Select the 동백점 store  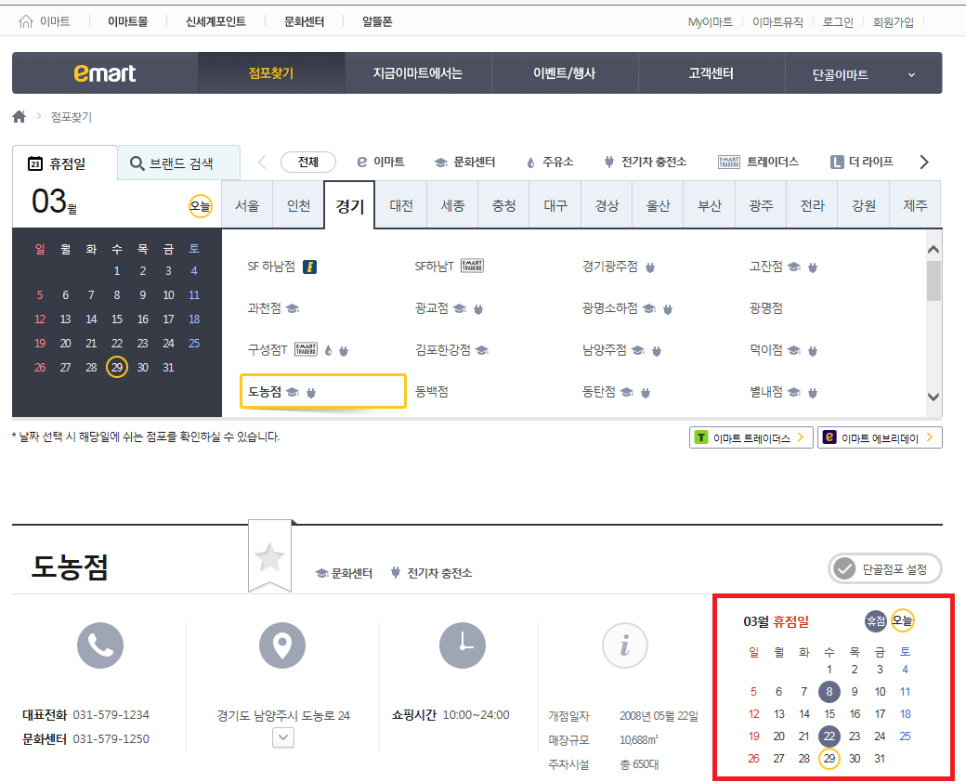click(432, 392)
